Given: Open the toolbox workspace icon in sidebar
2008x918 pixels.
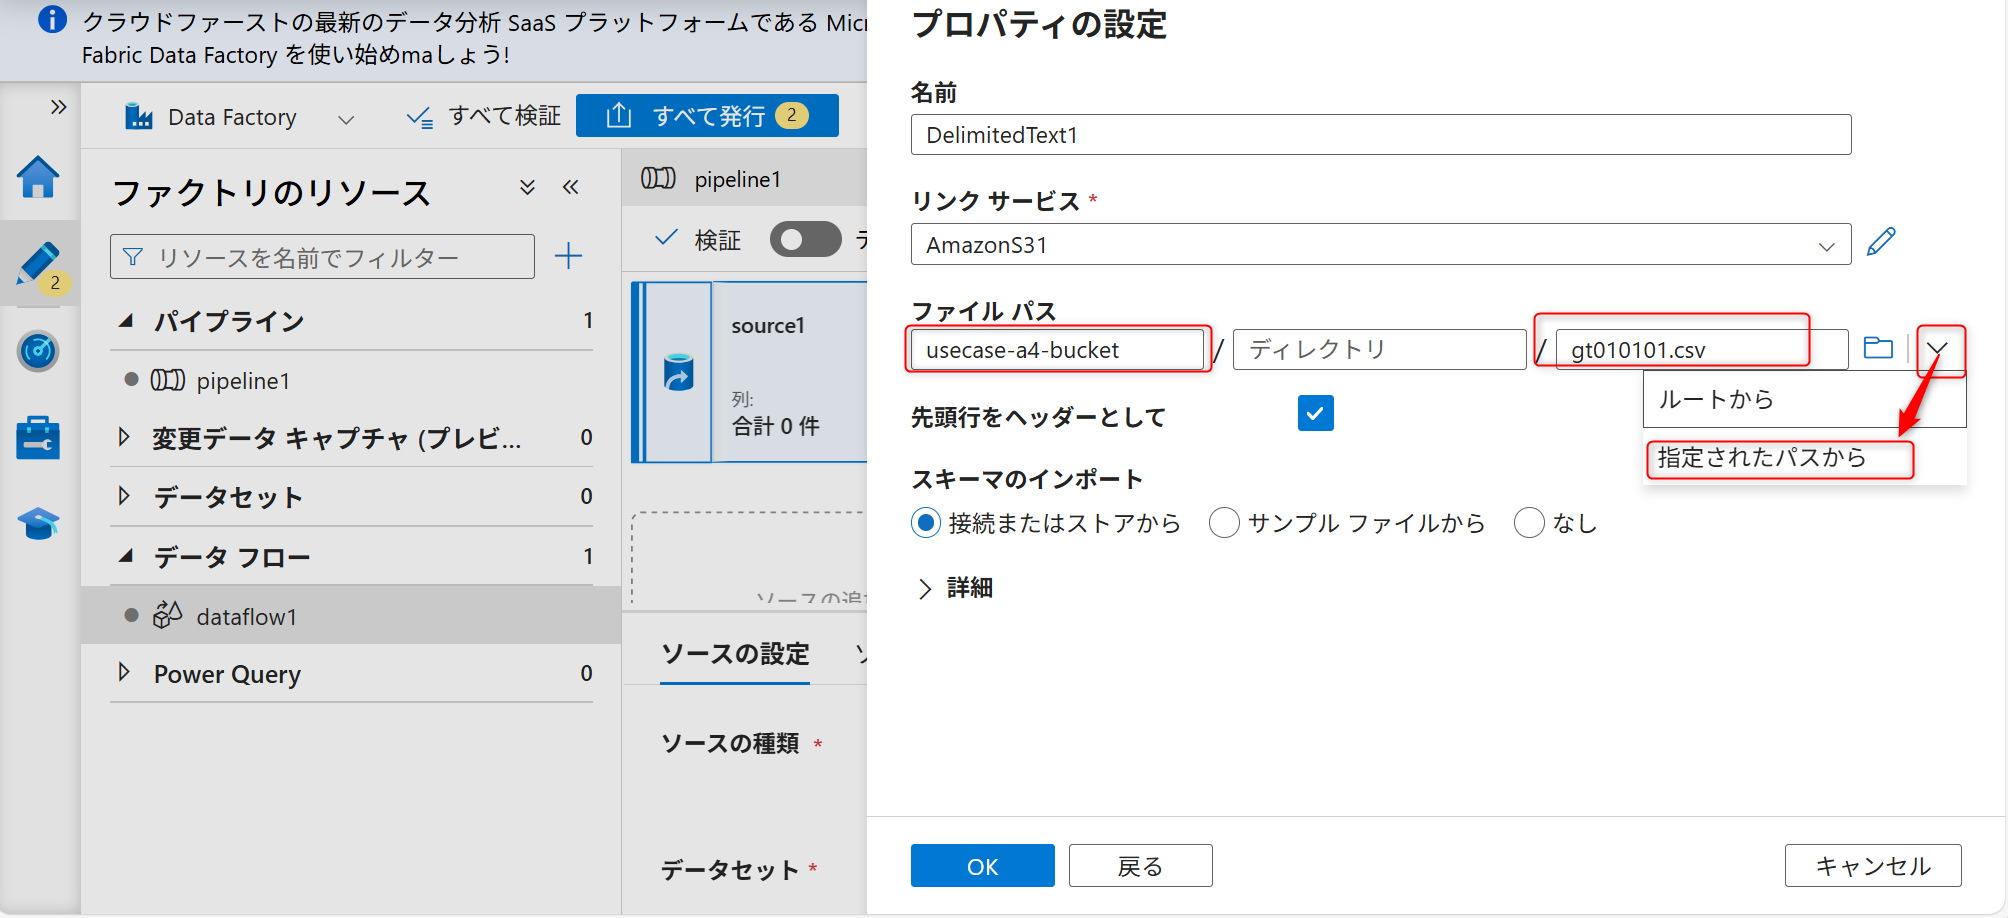Looking at the screenshot, I should (38, 437).
